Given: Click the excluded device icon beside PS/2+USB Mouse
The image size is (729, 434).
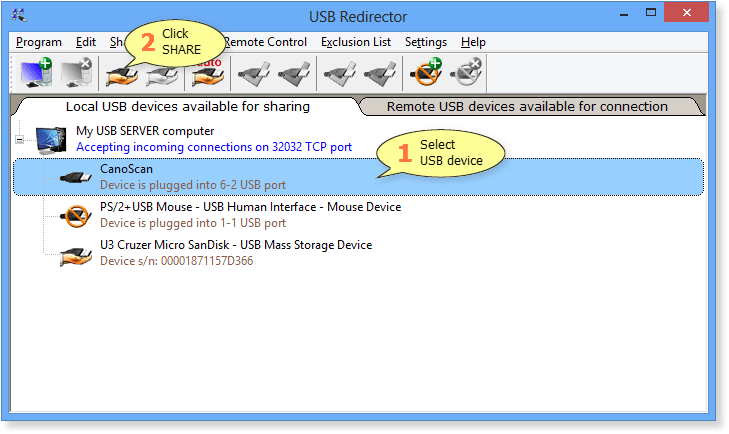Looking at the screenshot, I should pyautogui.click(x=76, y=215).
